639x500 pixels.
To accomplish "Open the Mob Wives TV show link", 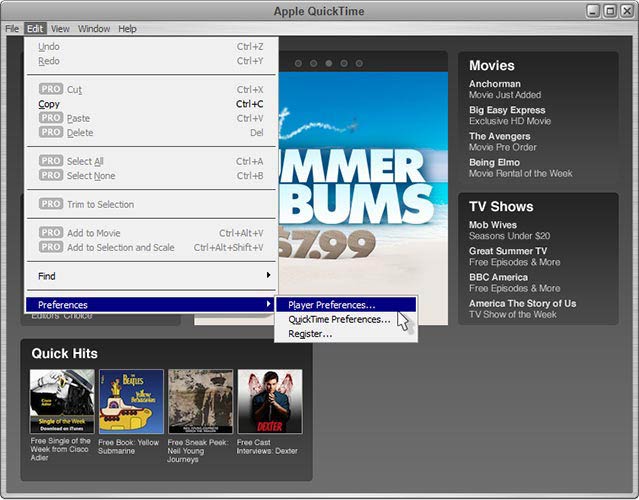I will click(495, 225).
